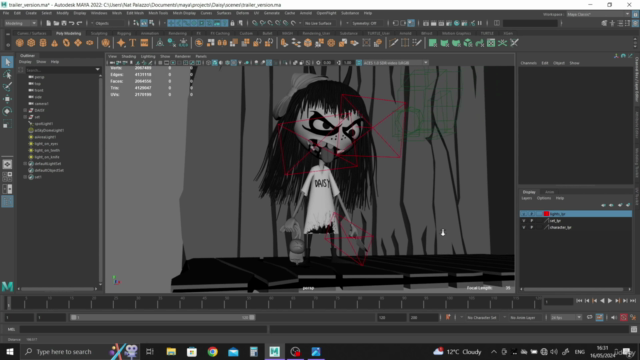Screen dimensions: 640x360
Task: Create a polygon plane from shelf
Action: tap(78, 43)
